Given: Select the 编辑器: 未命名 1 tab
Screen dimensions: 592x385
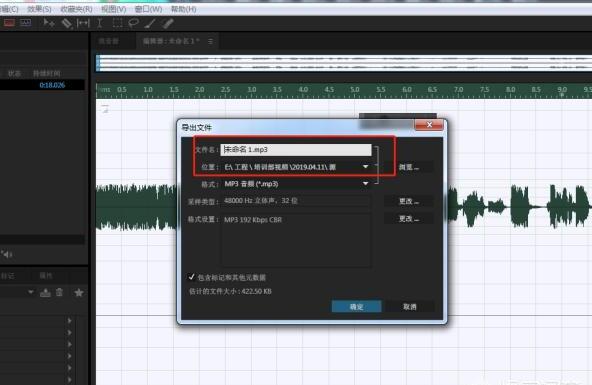Looking at the screenshot, I should [x=171, y=41].
